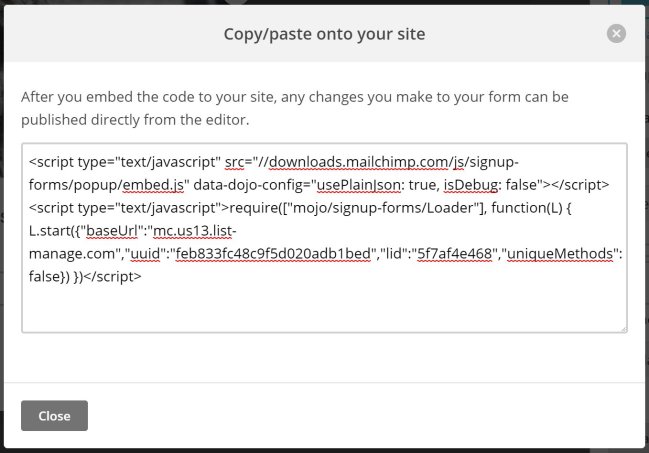649x453 pixels.
Task: Close the dialog with the X icon
Action: [616, 34]
